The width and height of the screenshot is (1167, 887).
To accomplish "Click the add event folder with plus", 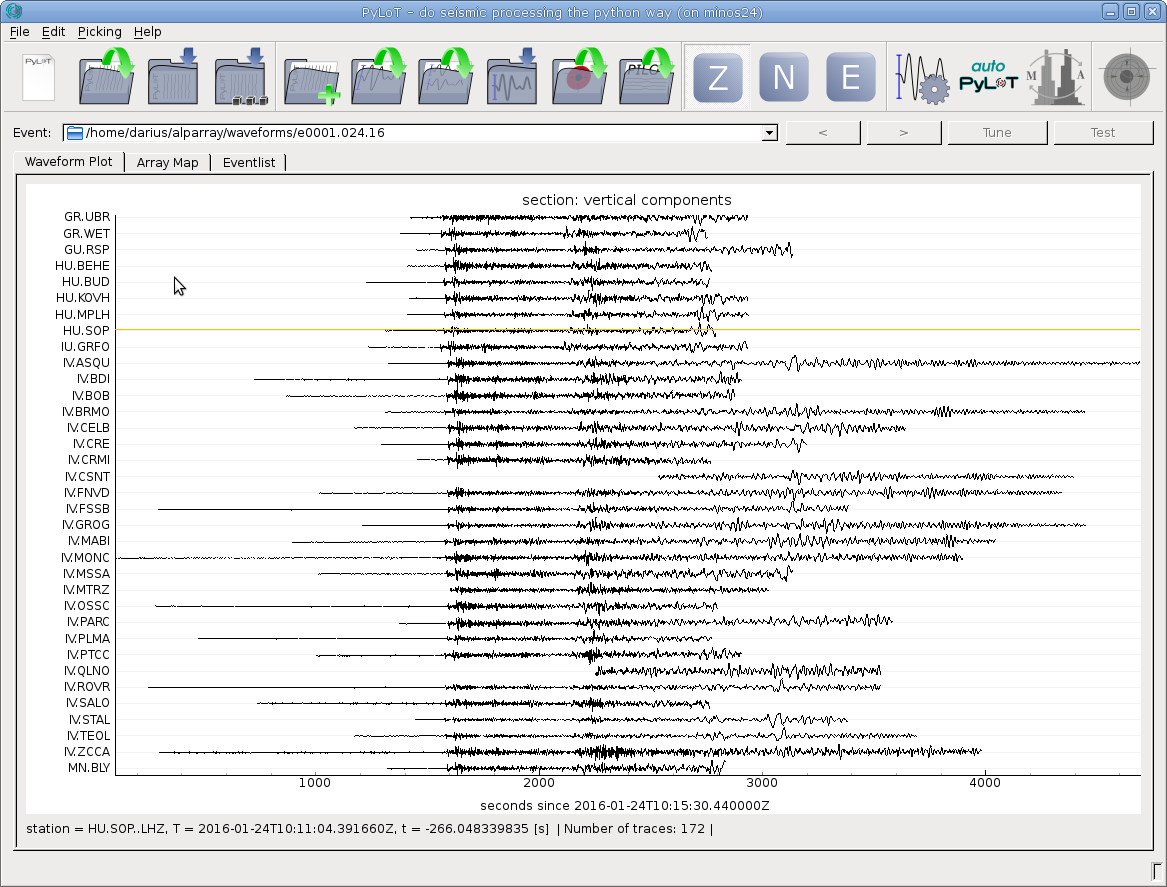I will (310, 78).
